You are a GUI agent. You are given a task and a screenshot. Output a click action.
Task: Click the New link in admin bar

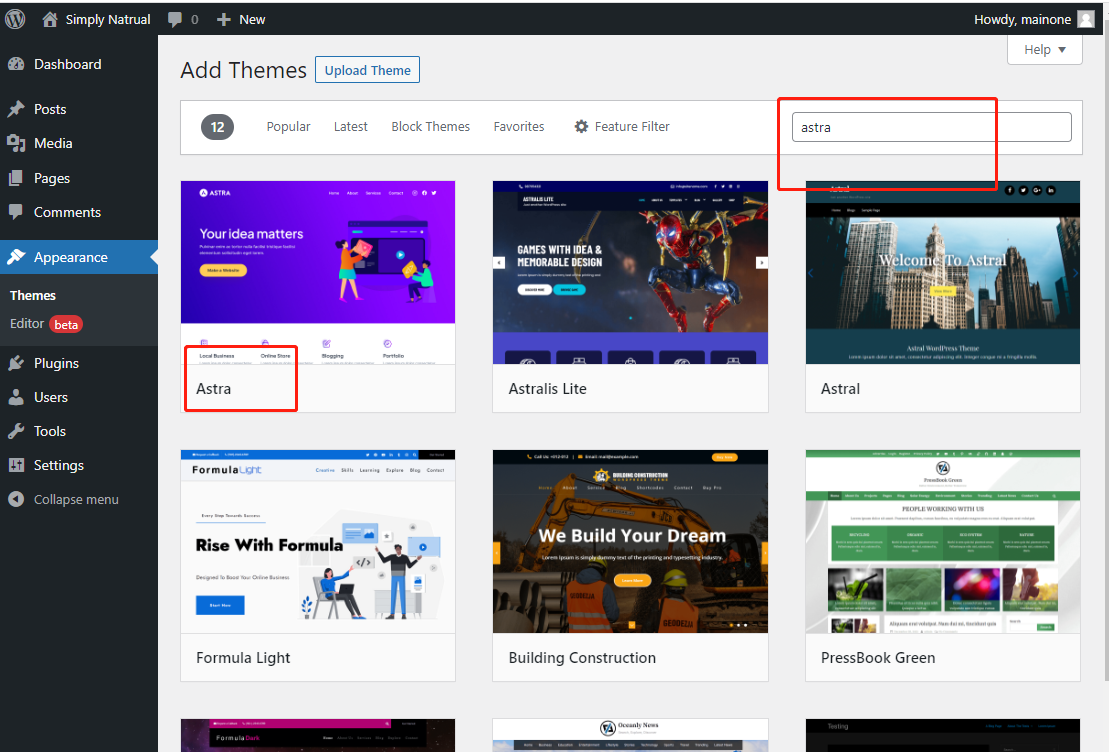(x=252, y=20)
